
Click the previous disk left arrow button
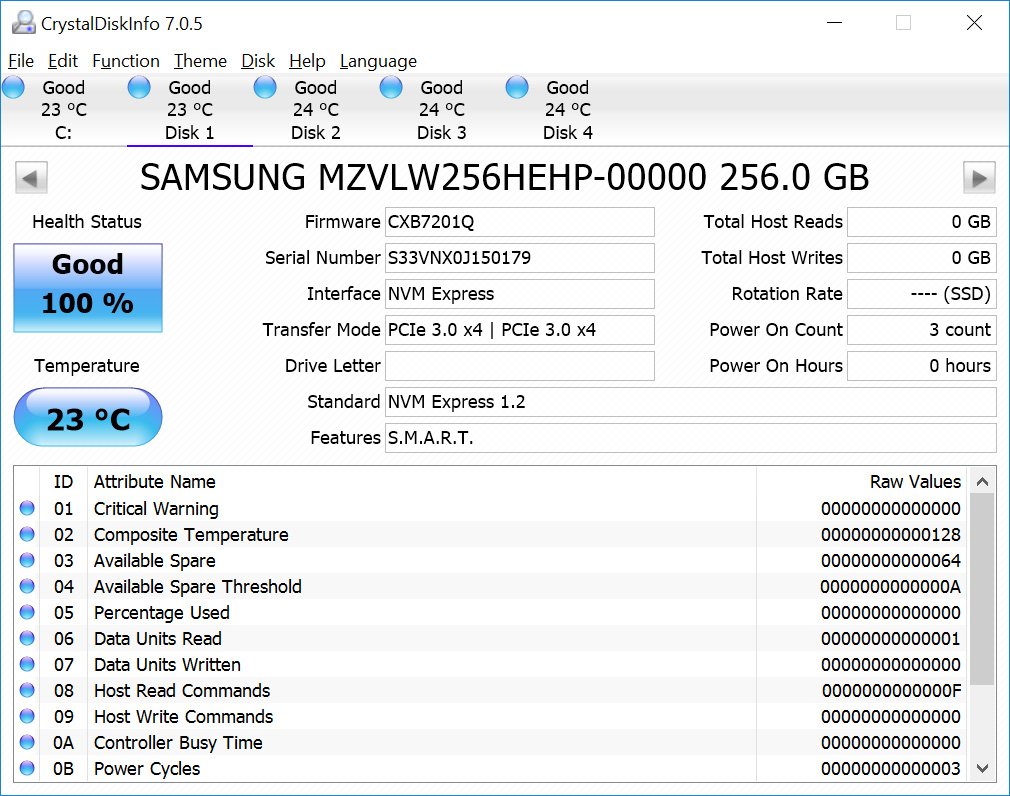point(31,179)
